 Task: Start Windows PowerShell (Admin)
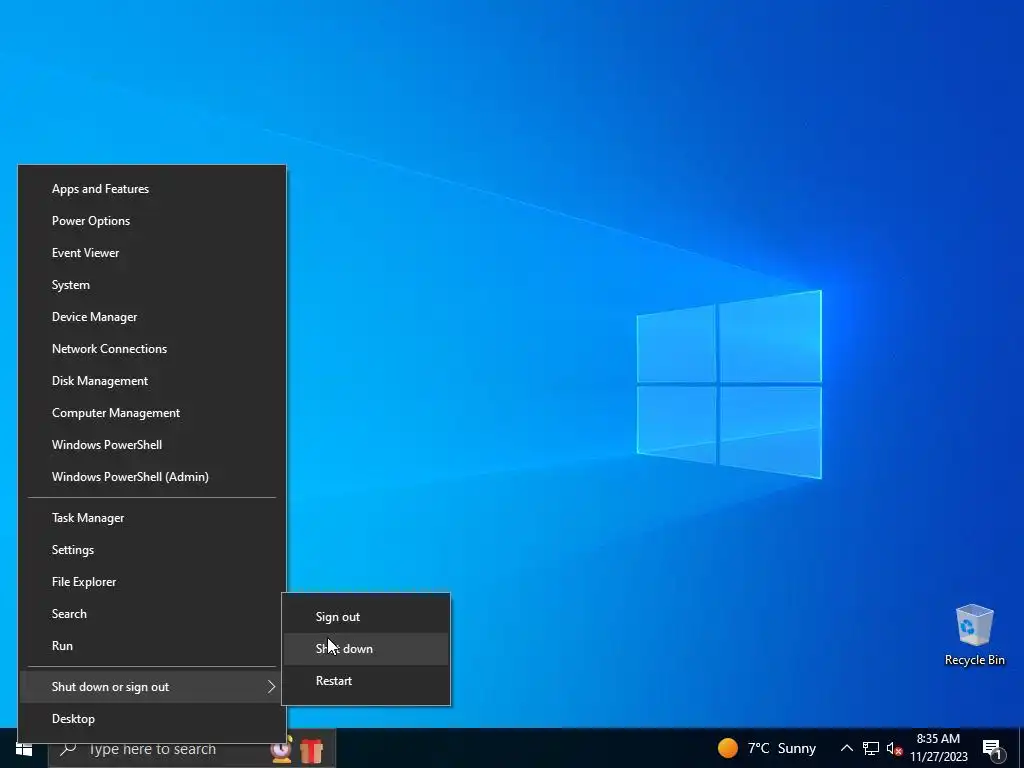[x=152, y=477]
